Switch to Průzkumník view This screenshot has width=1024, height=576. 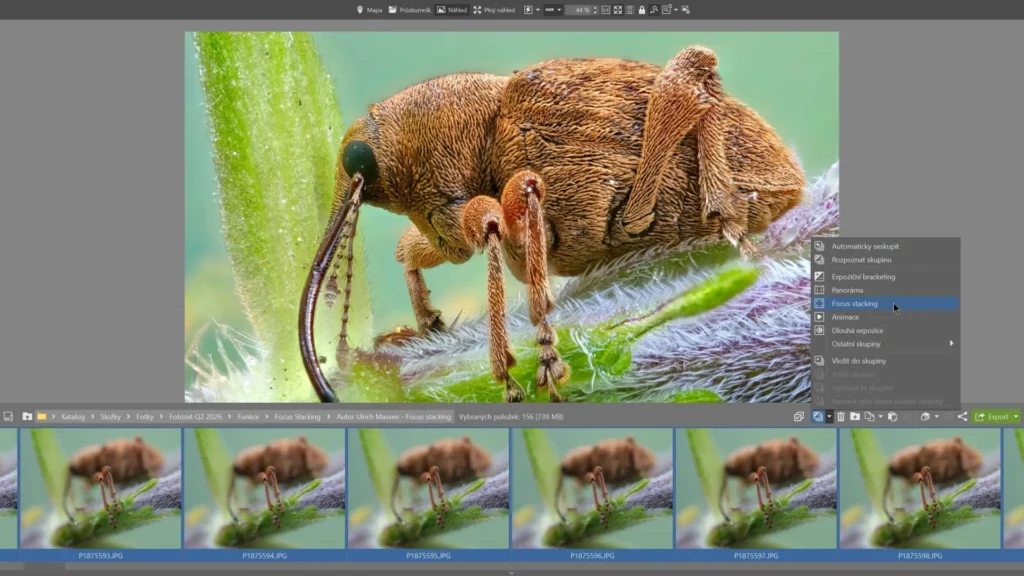[410, 10]
